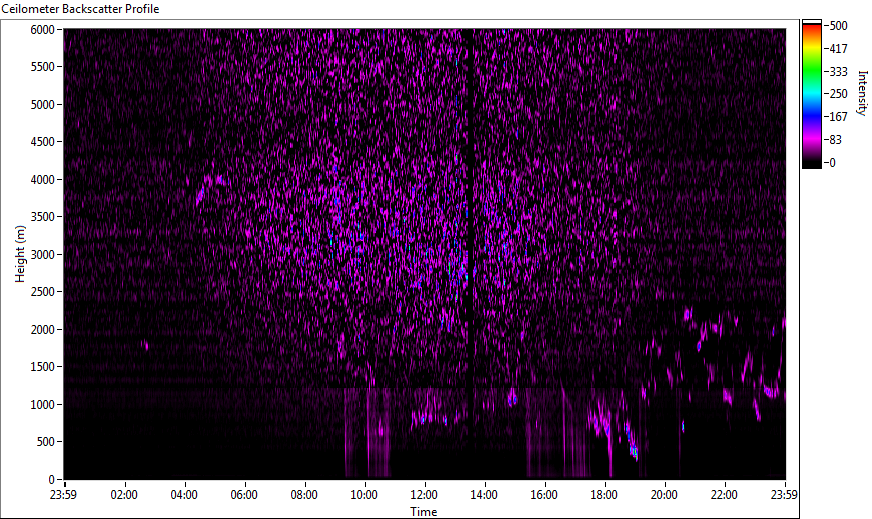Click the 333 color scale marker
This screenshot has width=872, height=519.
pos(838,71)
